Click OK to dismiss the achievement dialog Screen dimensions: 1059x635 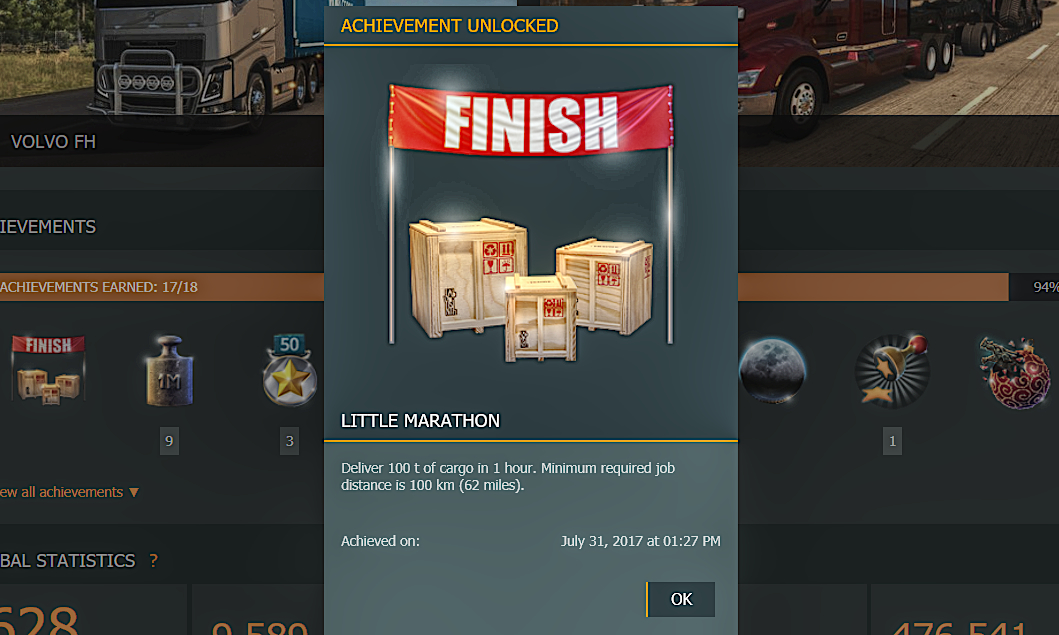point(681,599)
